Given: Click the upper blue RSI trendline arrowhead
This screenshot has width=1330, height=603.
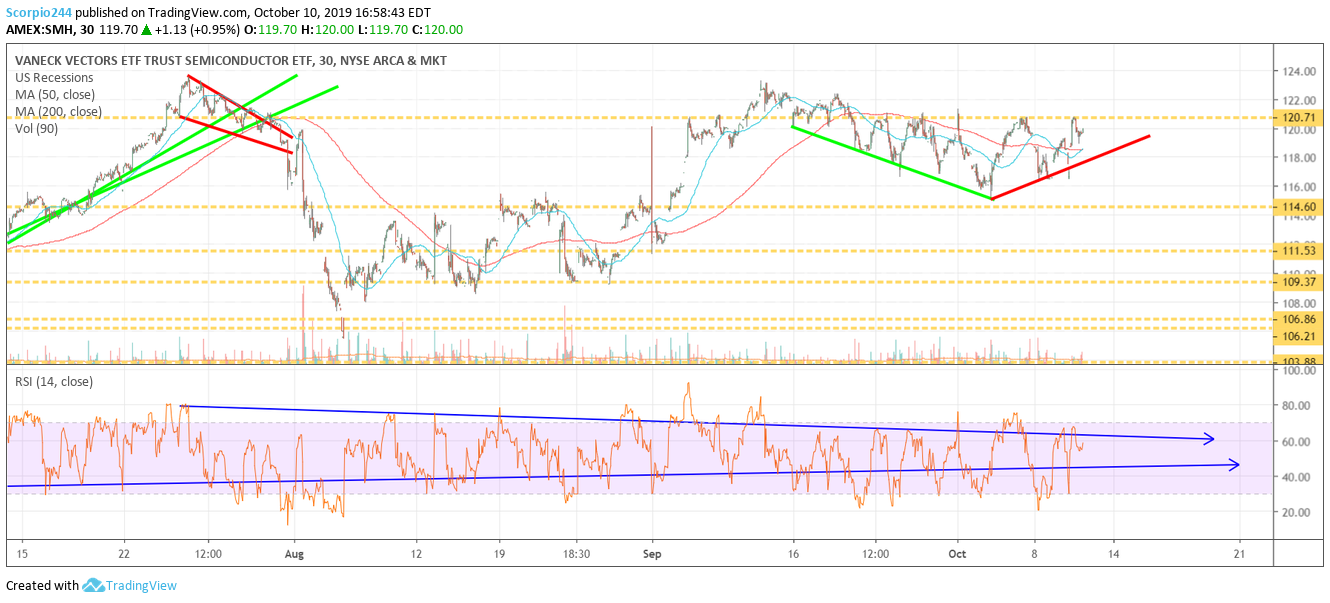Looking at the screenshot, I should [x=1209, y=438].
